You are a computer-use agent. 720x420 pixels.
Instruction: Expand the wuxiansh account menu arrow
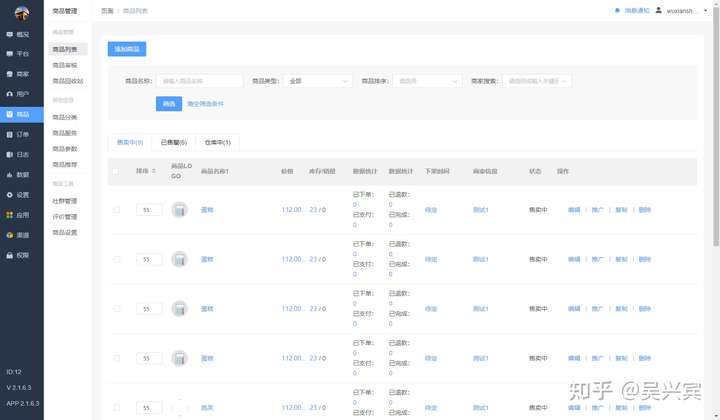706,11
